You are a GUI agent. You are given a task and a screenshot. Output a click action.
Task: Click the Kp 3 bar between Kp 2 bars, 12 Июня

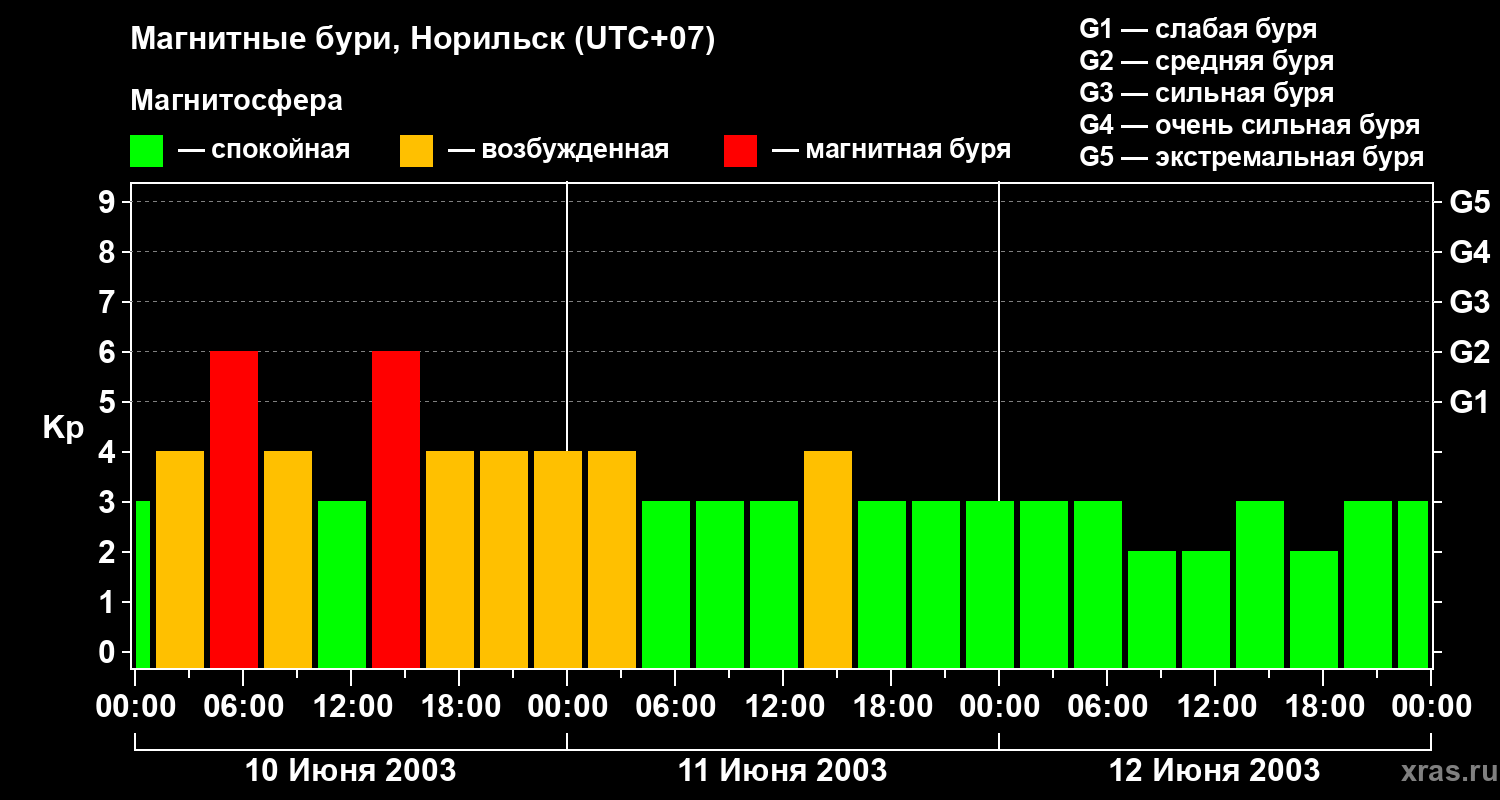click(1260, 585)
